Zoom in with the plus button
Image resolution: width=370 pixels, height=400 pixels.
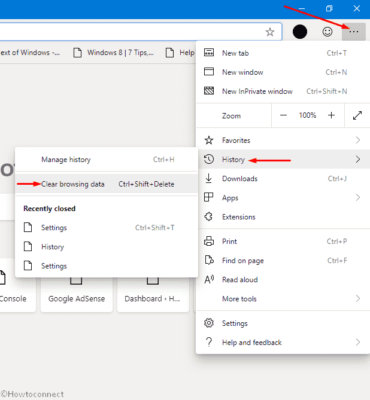click(x=331, y=115)
